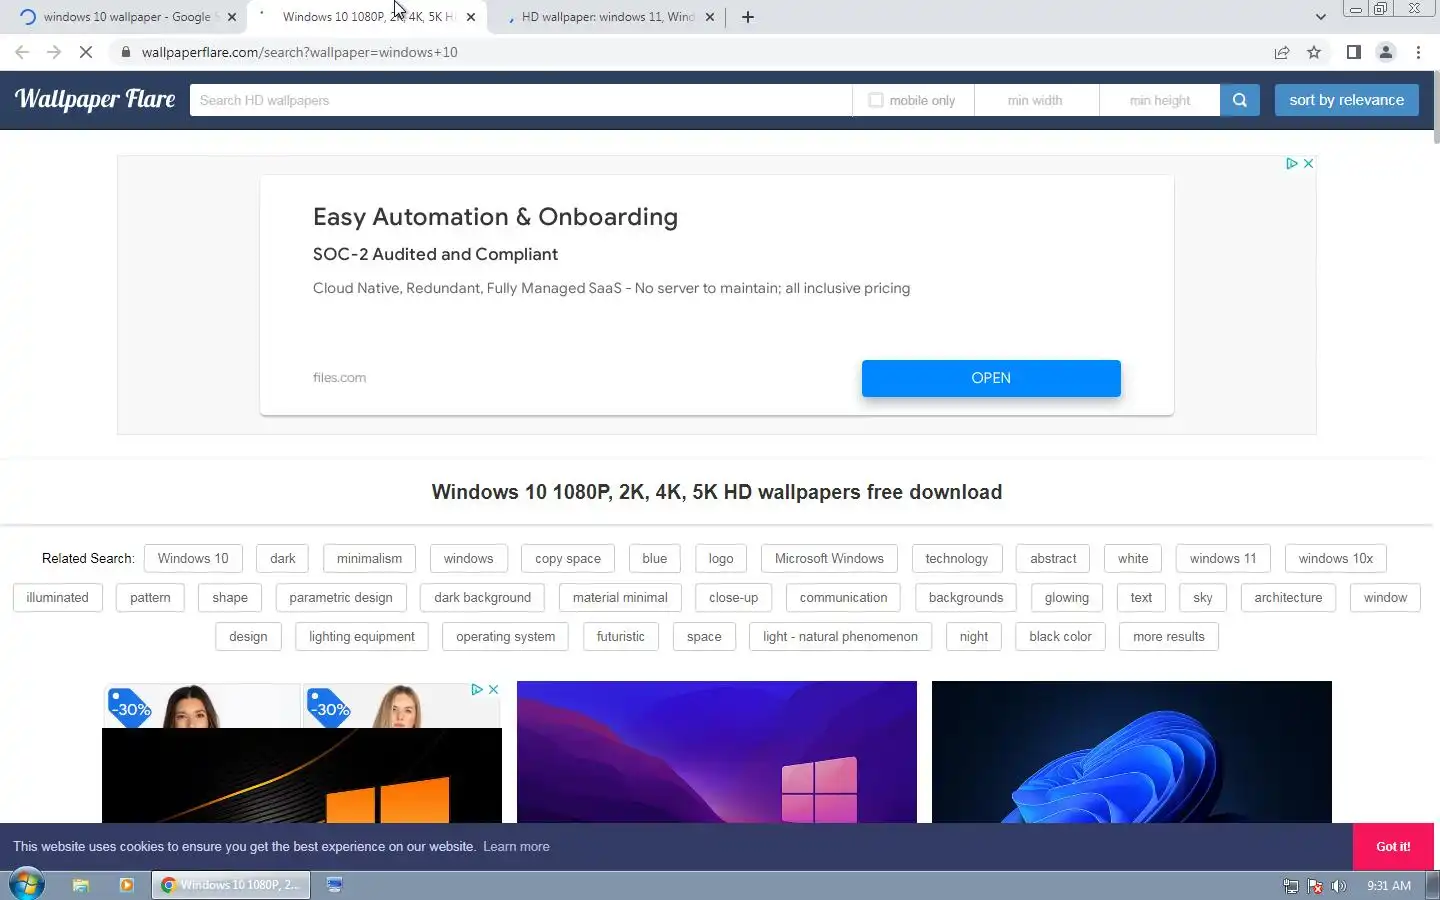The image size is (1440, 900).
Task: Click the taskbar volume speaker icon
Action: 1339,886
